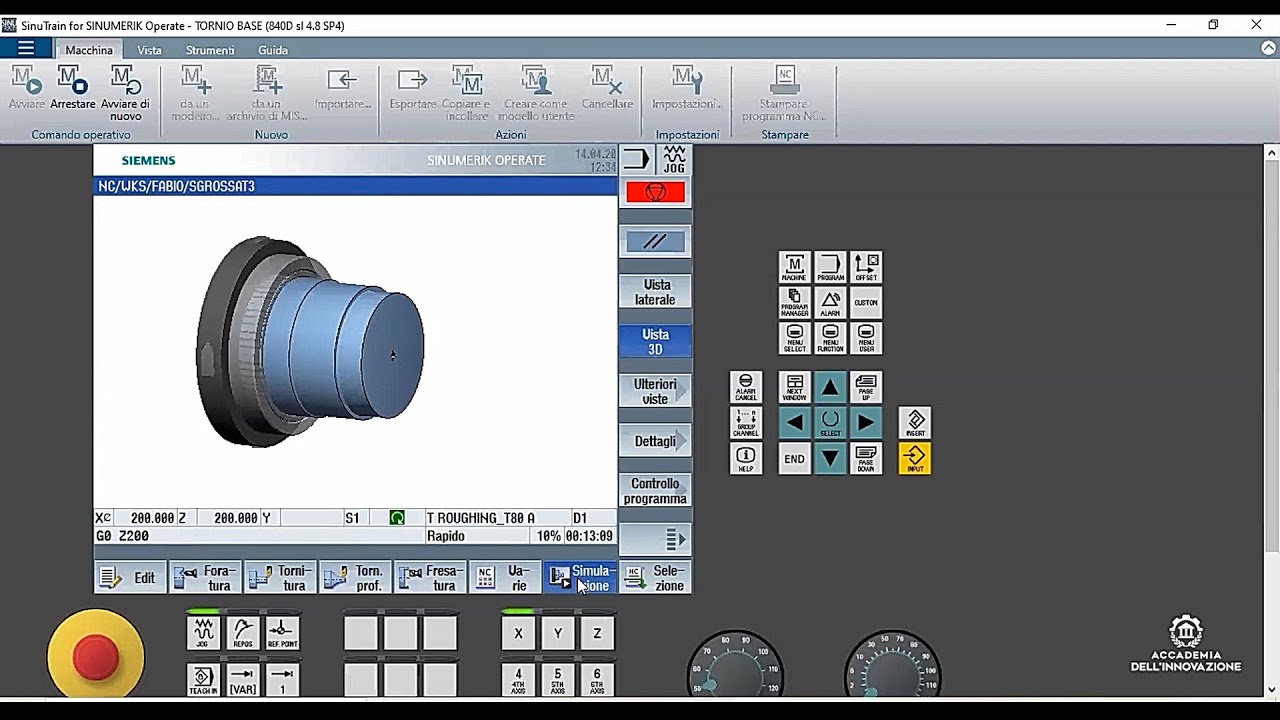
Task: Switch to the Macchina ribbon tab
Action: tap(89, 50)
